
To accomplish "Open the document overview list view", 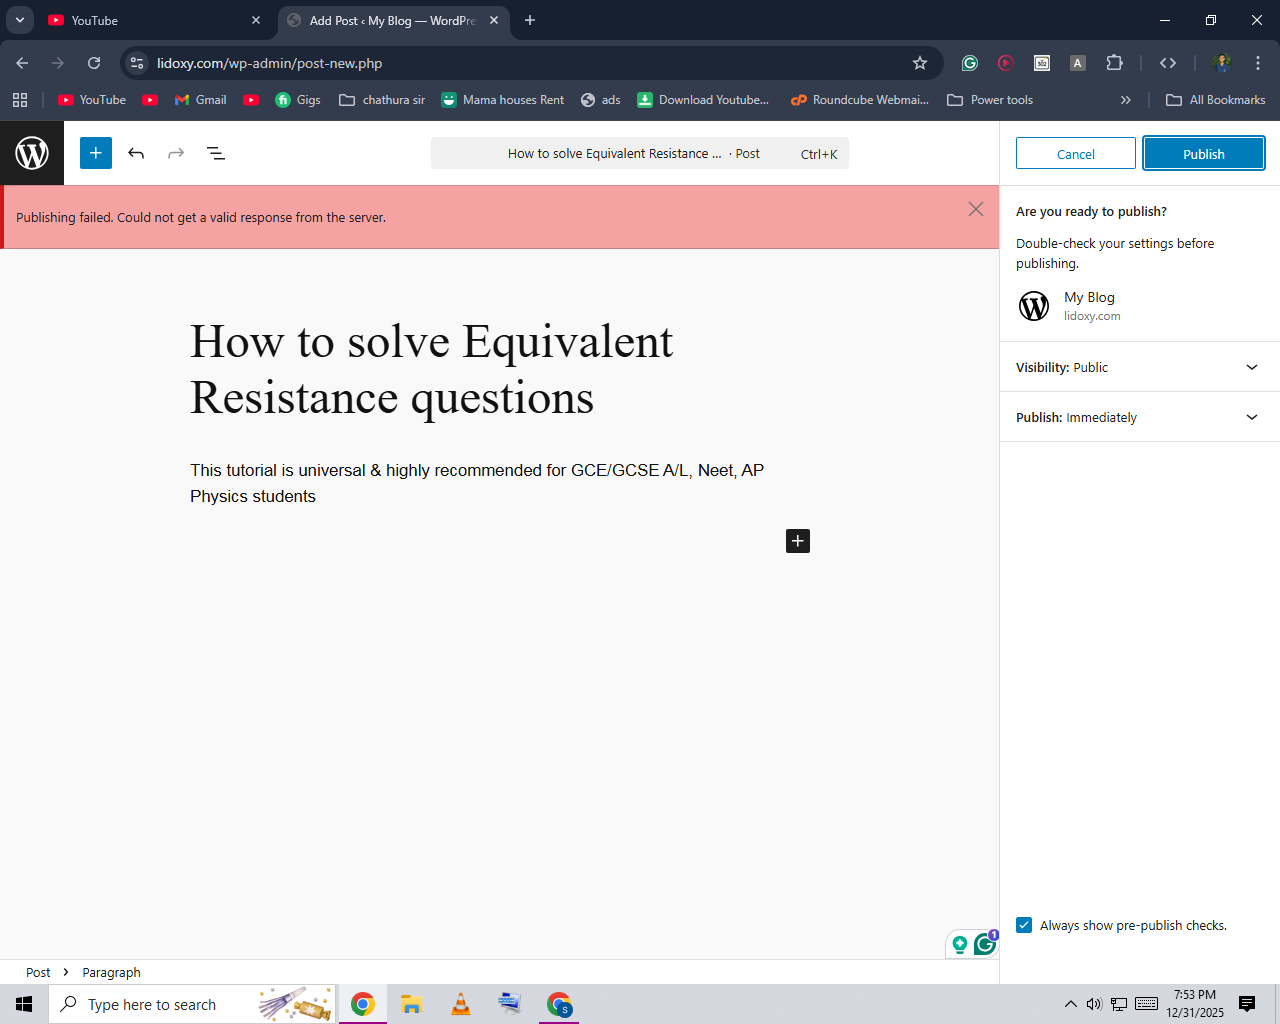I will pyautogui.click(x=216, y=153).
